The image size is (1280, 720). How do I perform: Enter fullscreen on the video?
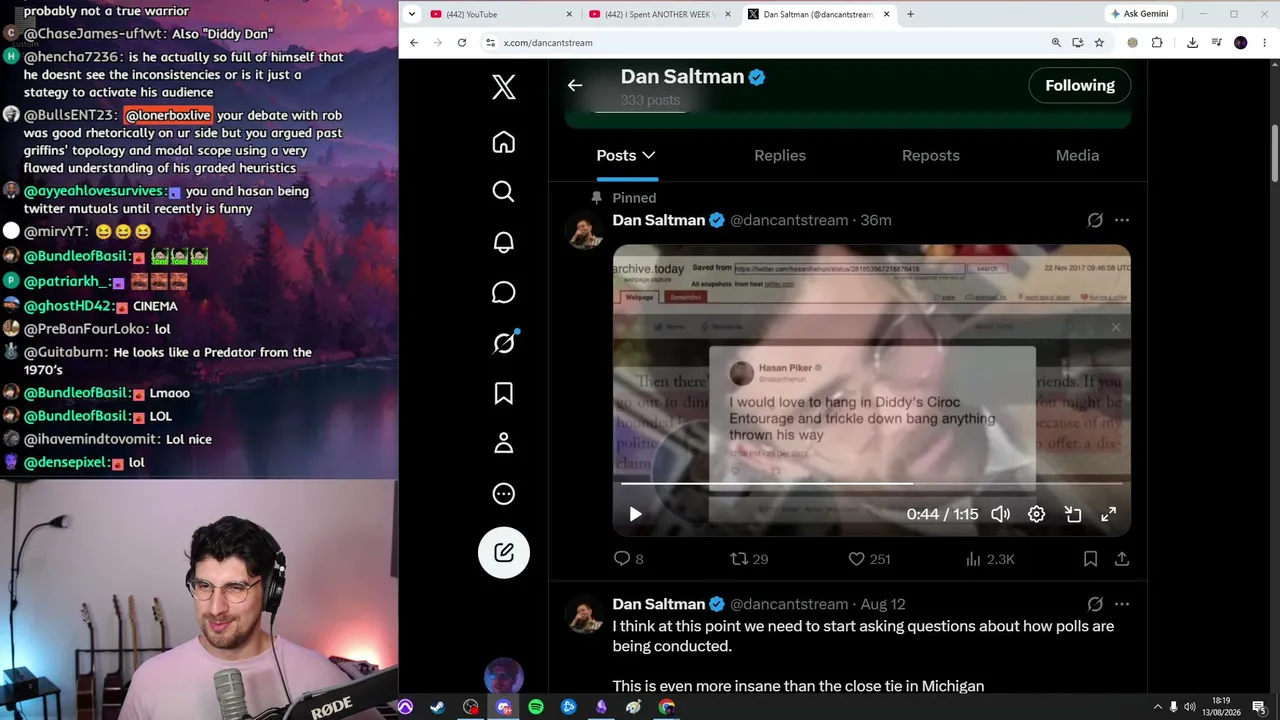tap(1109, 514)
